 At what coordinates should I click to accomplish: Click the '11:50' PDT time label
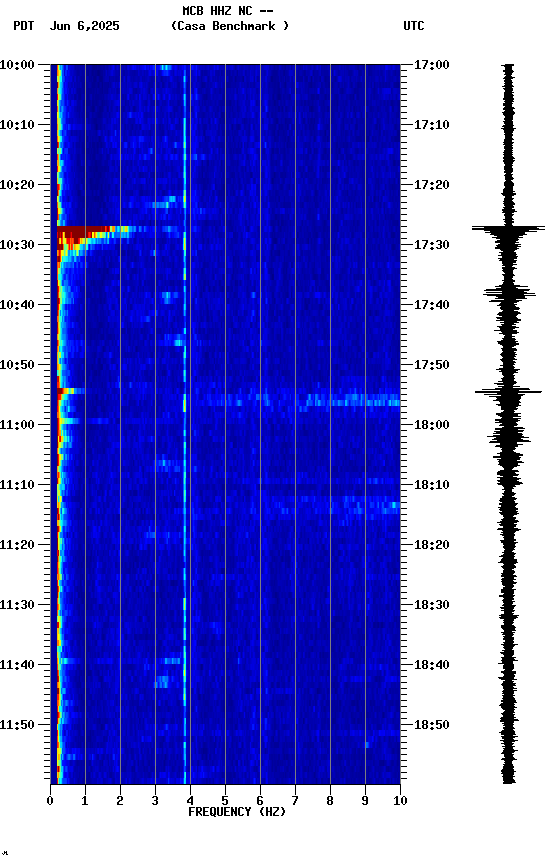pos(17,725)
